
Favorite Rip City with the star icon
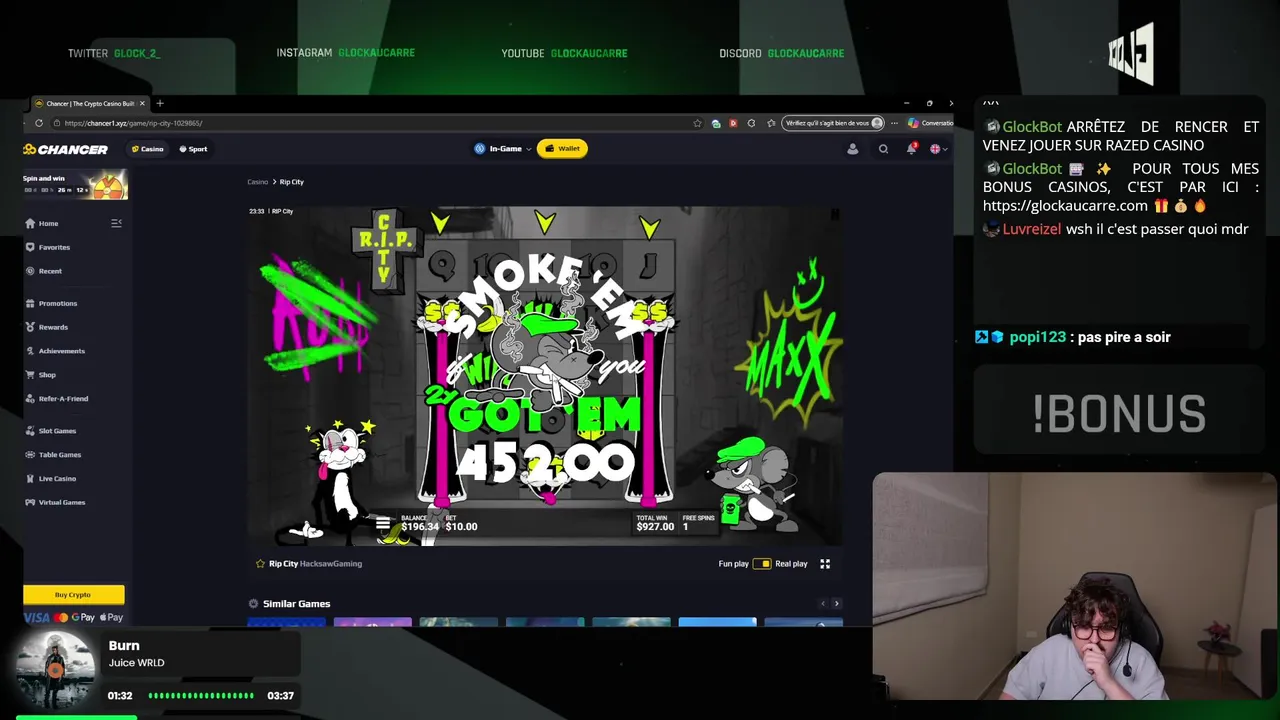[x=260, y=564]
